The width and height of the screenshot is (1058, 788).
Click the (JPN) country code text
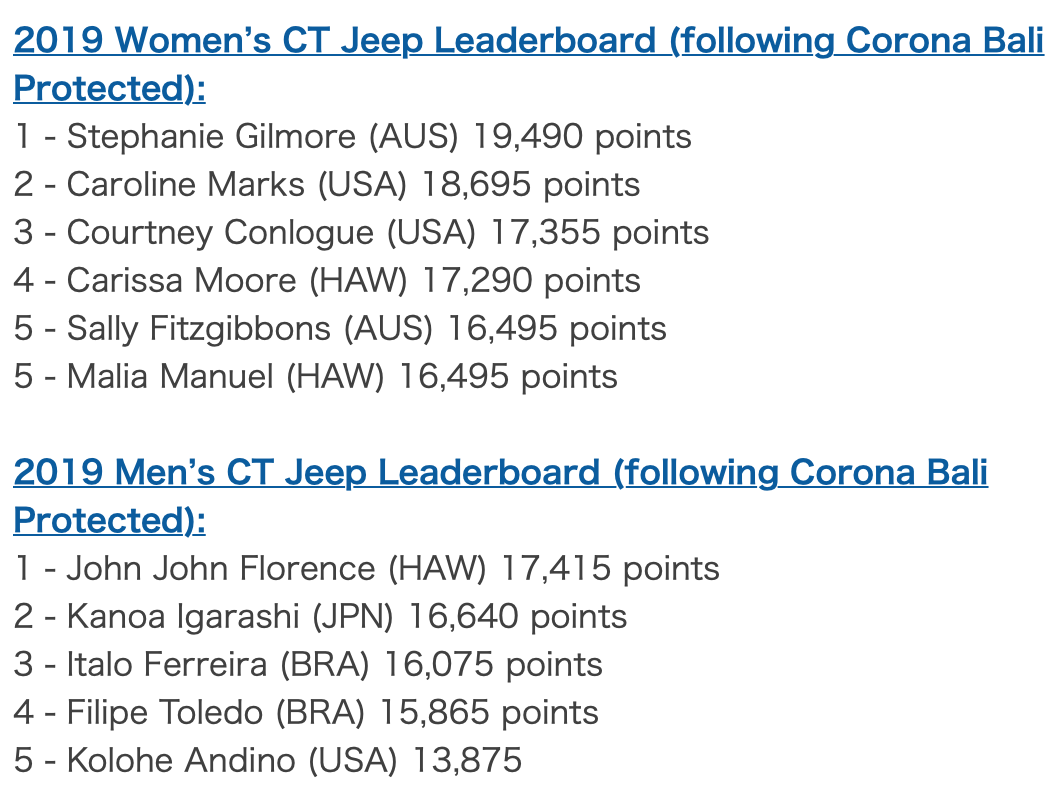[x=352, y=617]
